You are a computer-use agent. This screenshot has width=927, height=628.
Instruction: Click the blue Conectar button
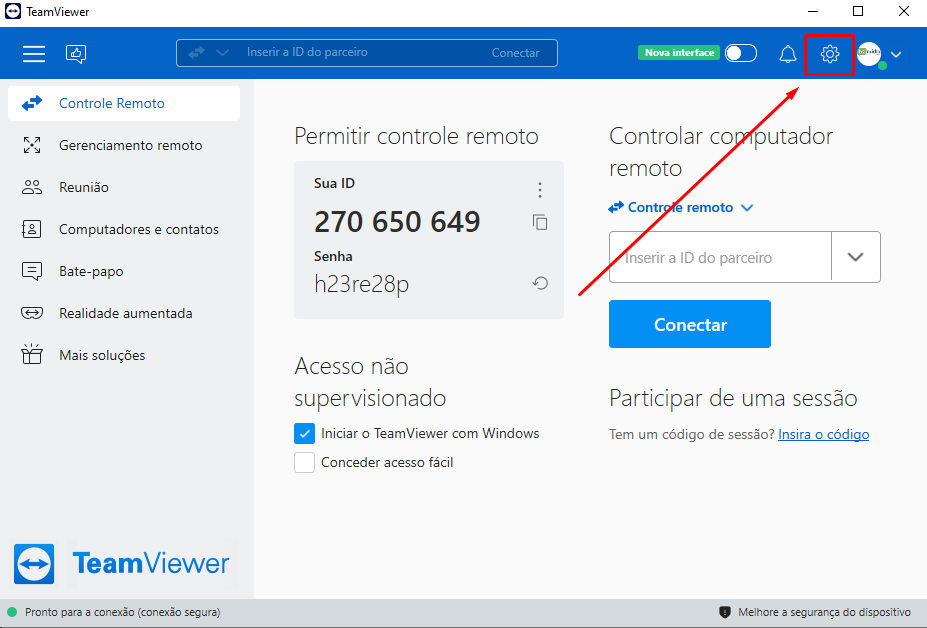[690, 324]
